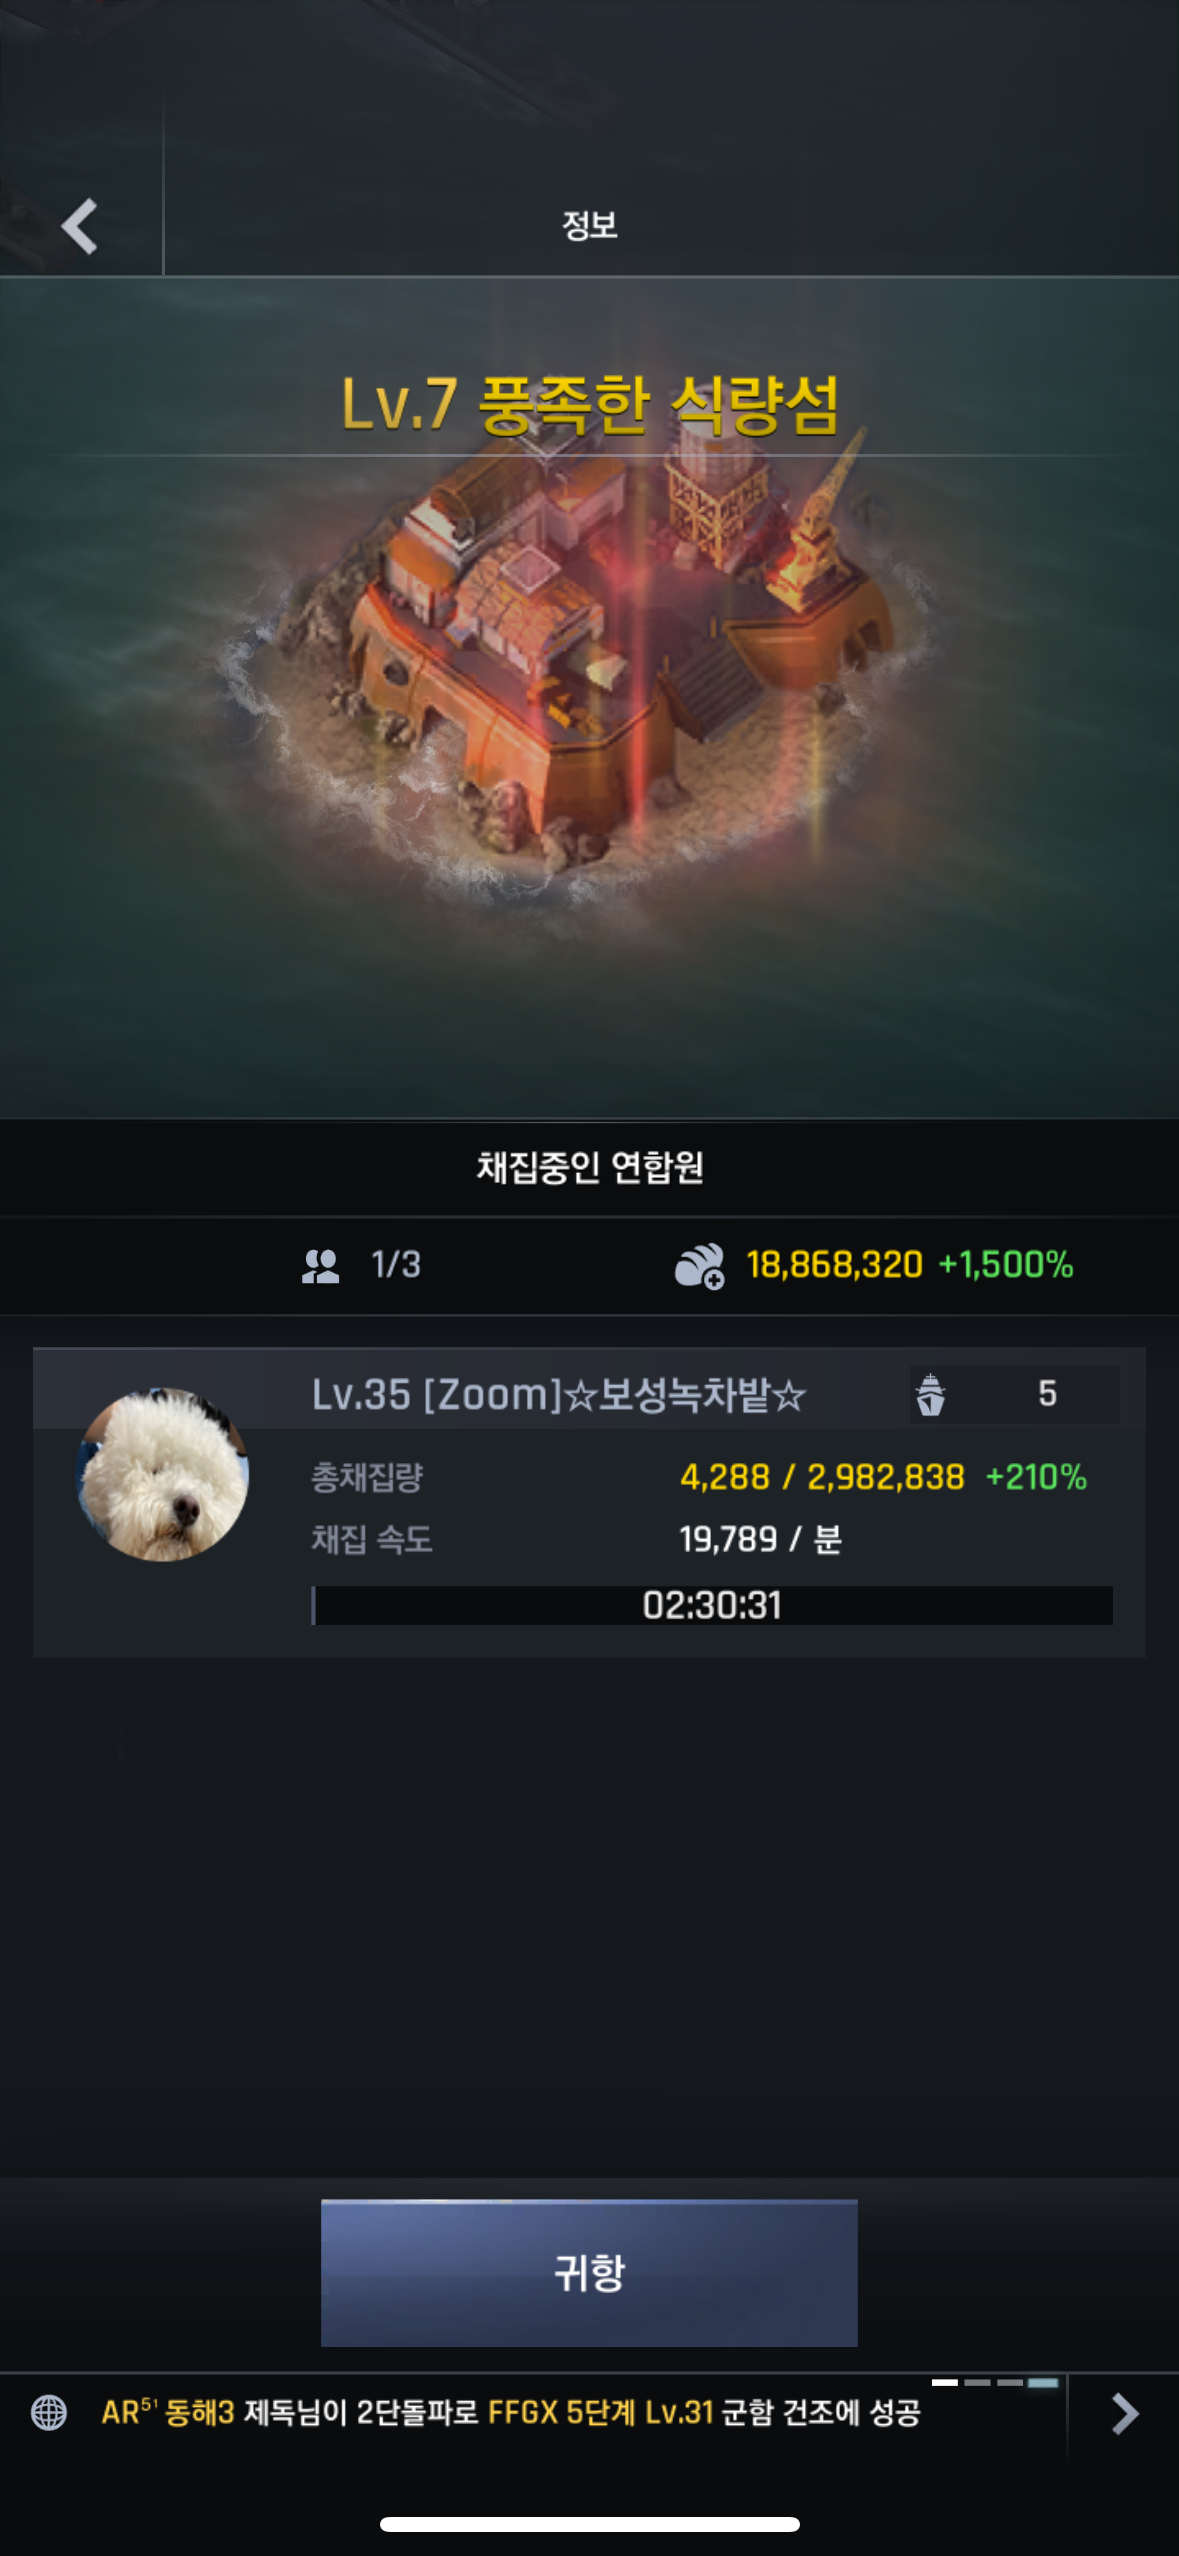
Task: Expand news ticker with the right chevron
Action: pyautogui.click(x=1125, y=2413)
